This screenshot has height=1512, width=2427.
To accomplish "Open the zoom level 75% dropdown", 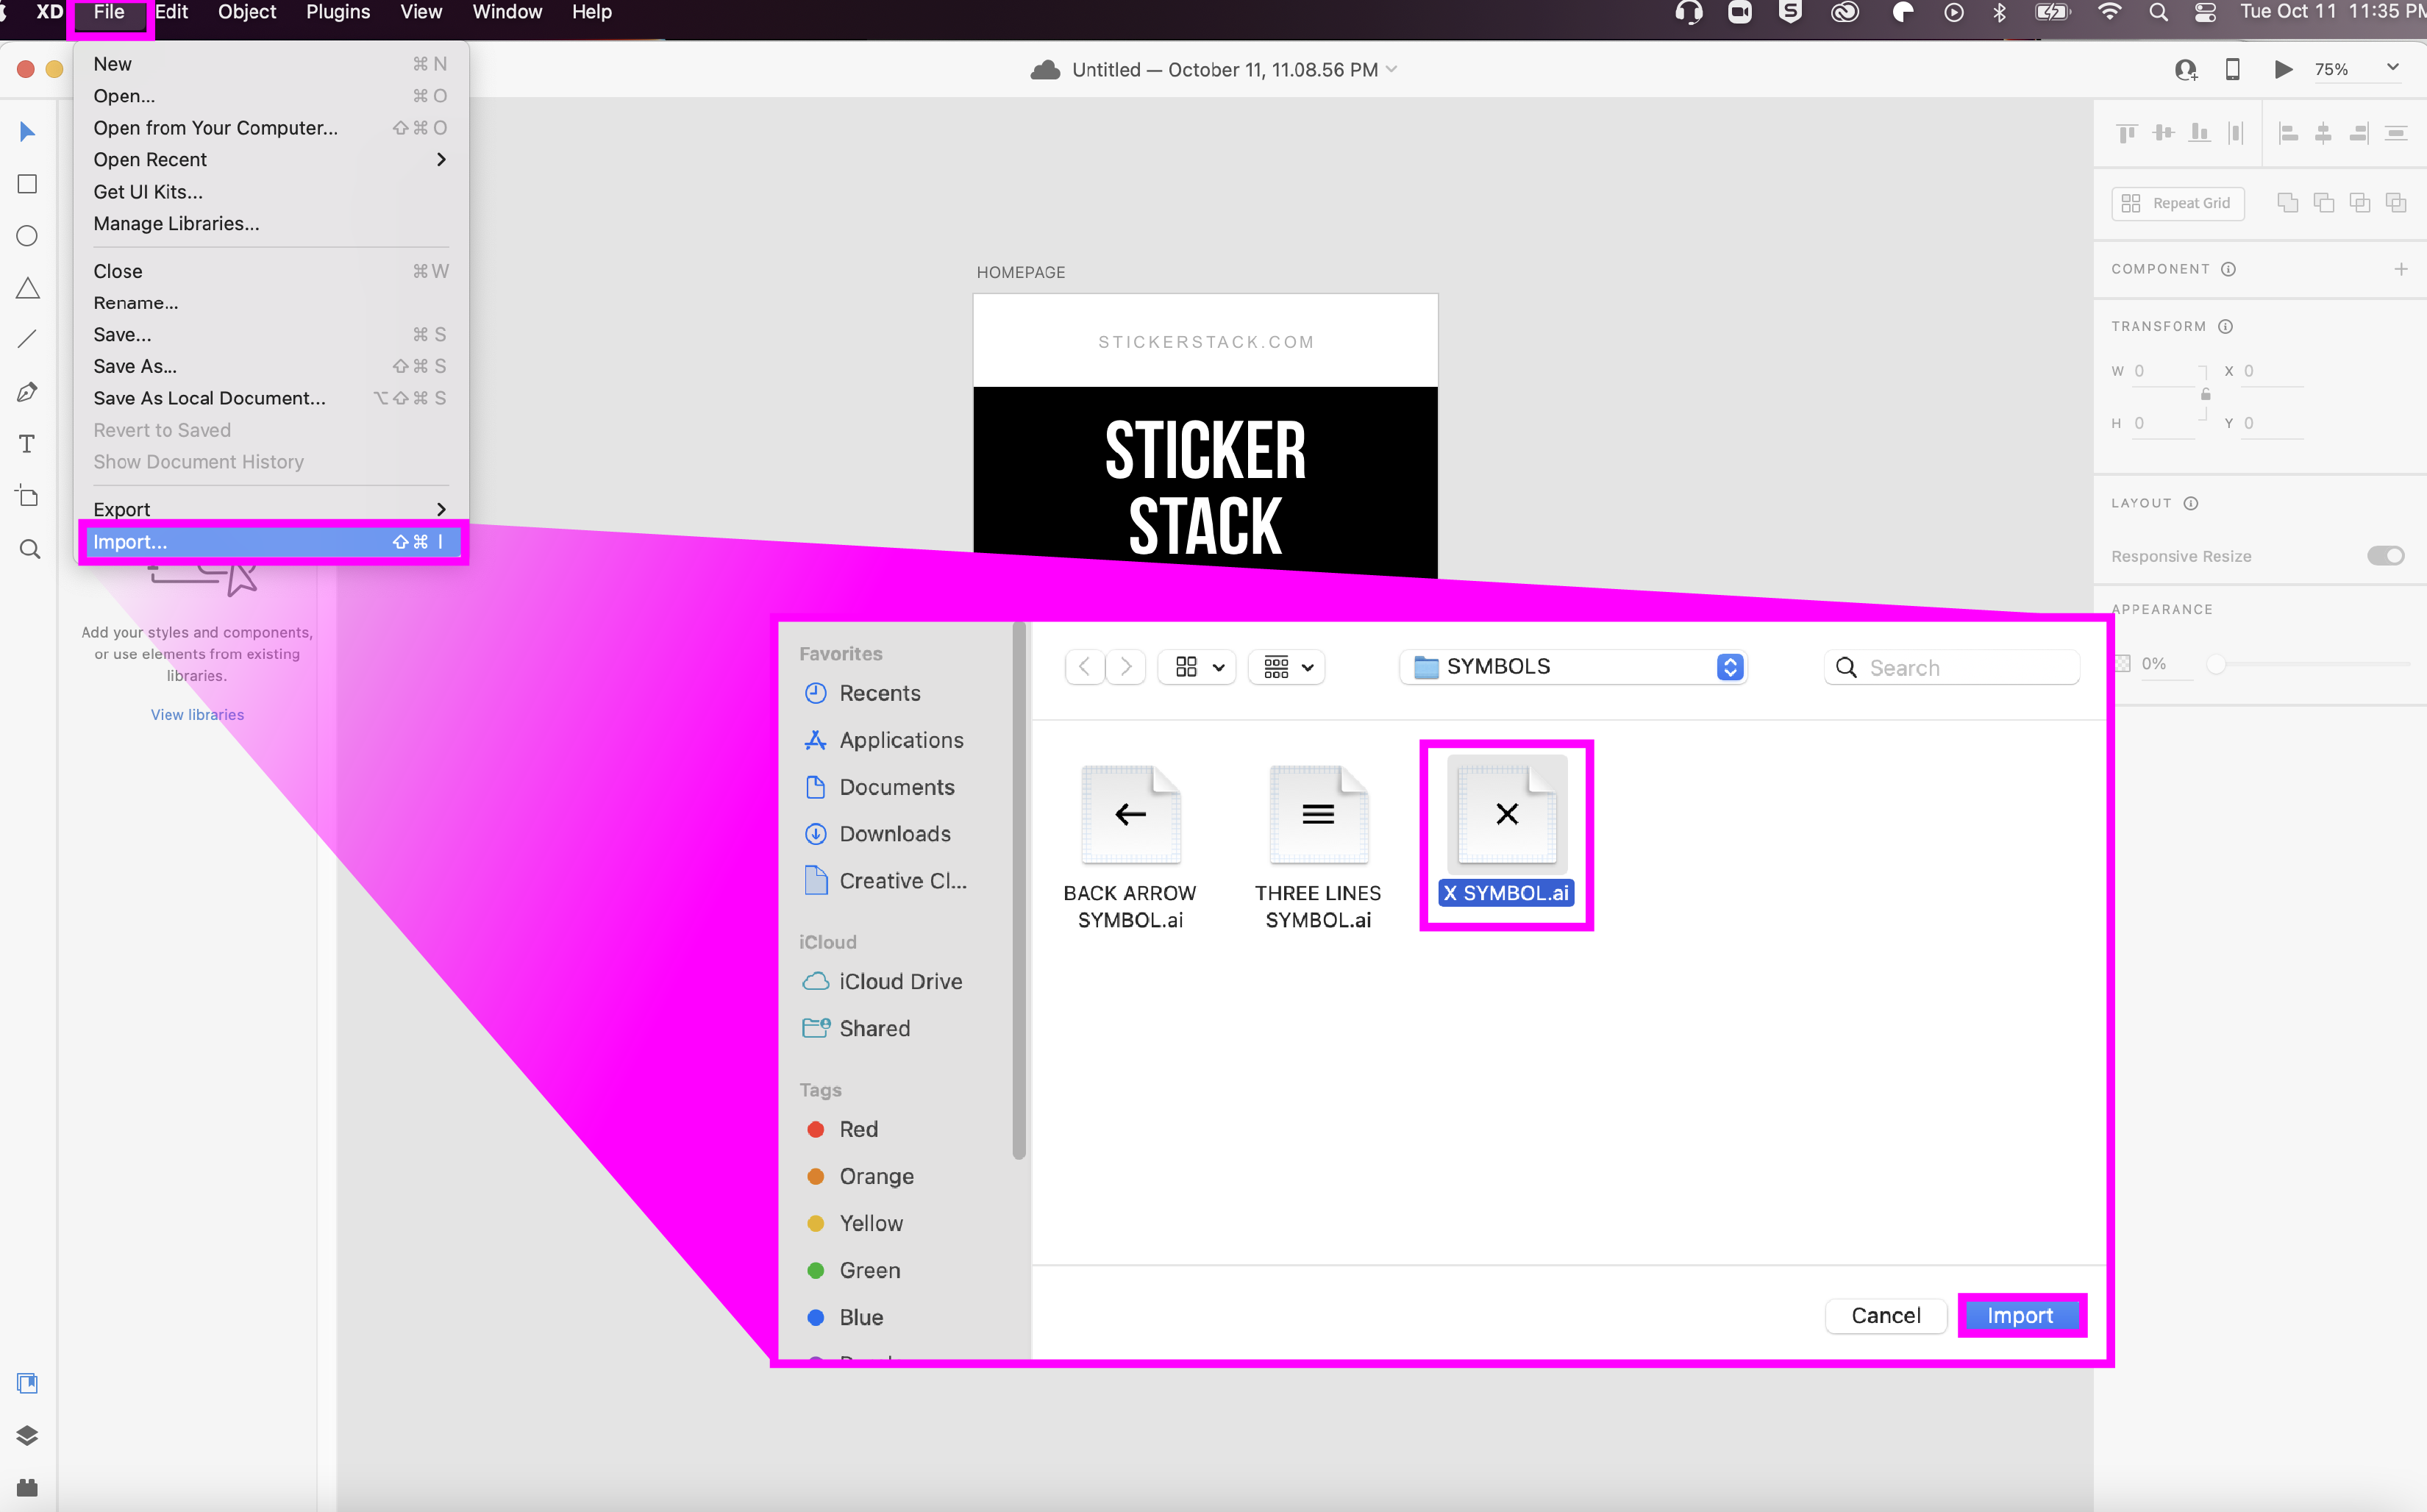I will click(x=2392, y=68).
